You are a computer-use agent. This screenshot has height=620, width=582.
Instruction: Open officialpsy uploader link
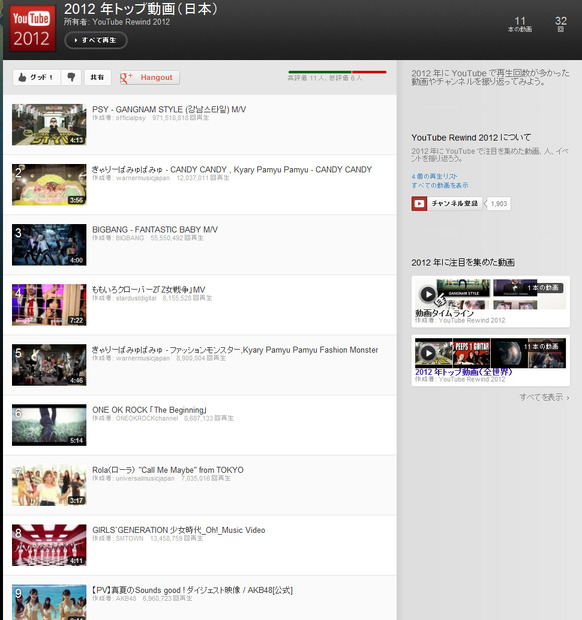tap(130, 118)
